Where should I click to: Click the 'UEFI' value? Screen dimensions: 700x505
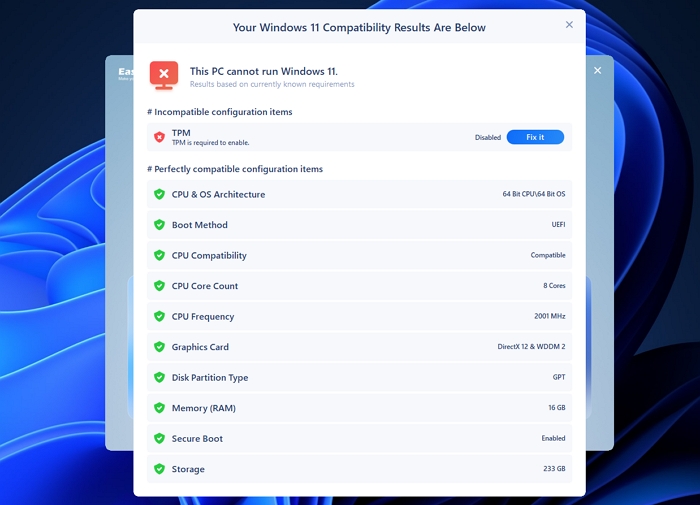point(558,224)
